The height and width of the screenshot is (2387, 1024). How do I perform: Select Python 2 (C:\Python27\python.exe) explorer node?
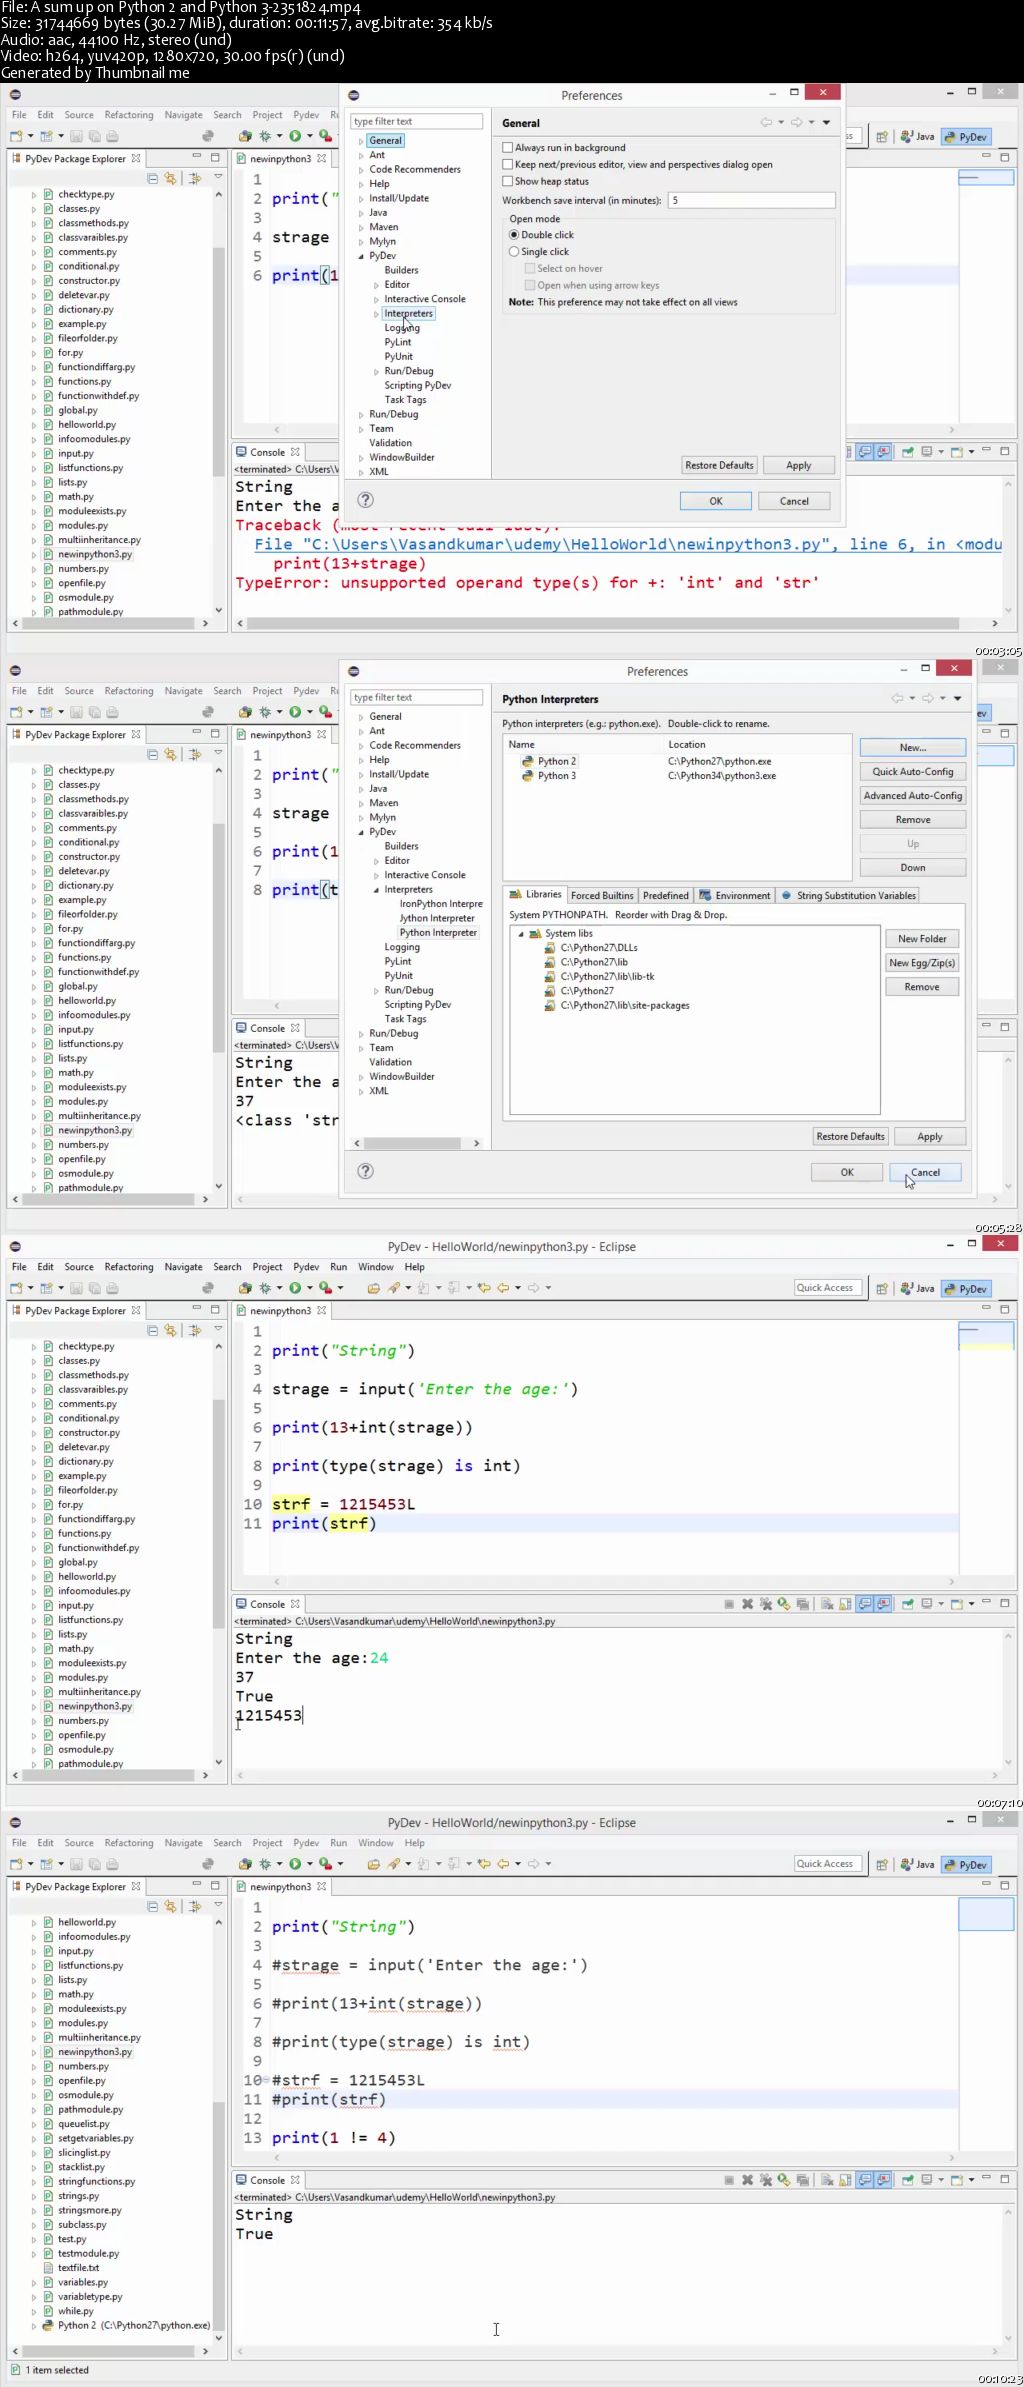(x=126, y=2325)
